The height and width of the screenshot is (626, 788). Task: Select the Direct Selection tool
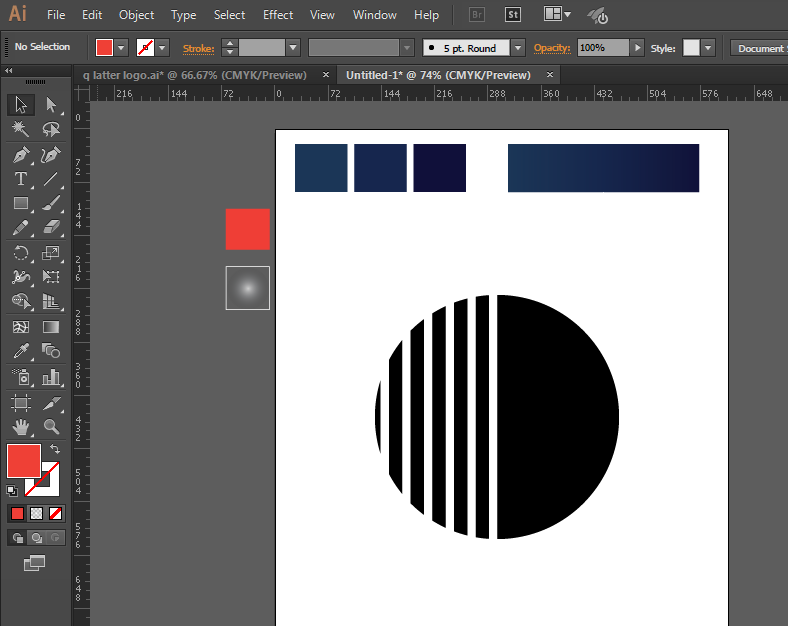tap(51, 105)
